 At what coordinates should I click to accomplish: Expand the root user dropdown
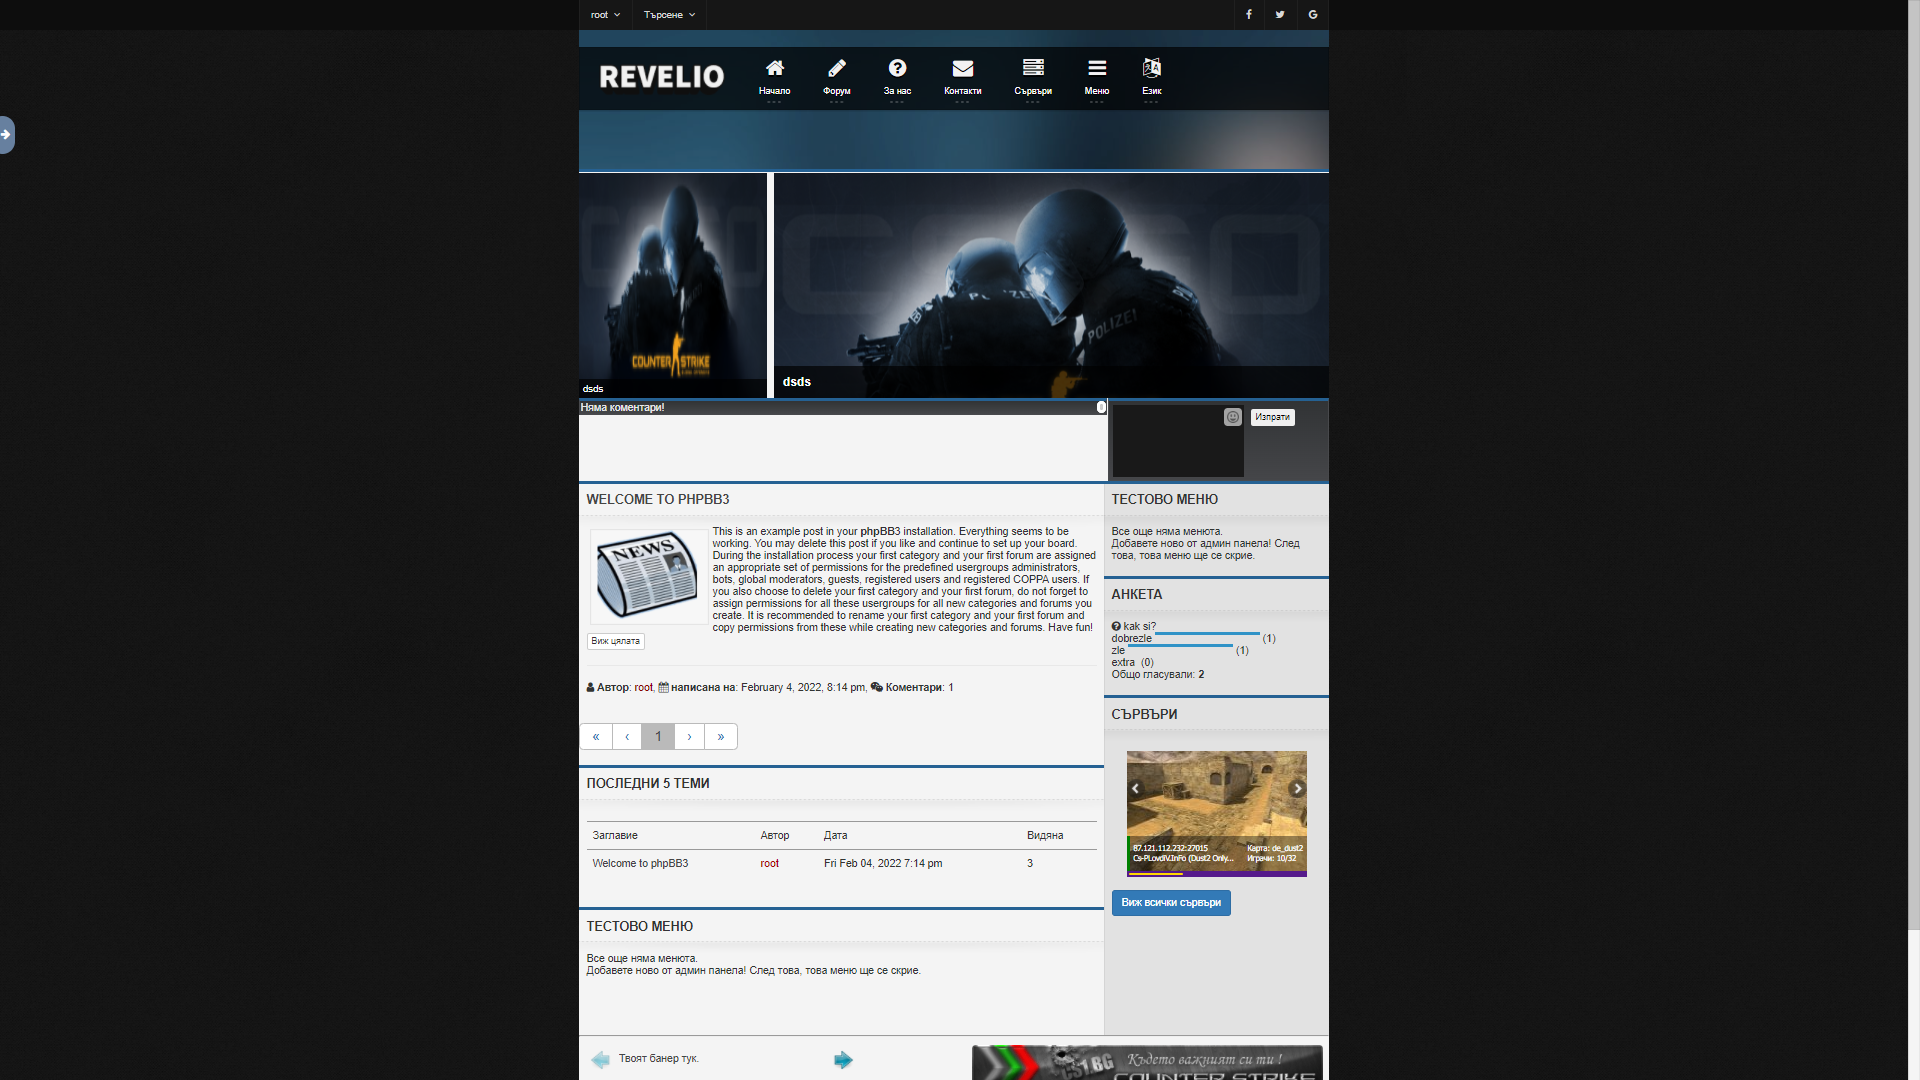pos(605,14)
